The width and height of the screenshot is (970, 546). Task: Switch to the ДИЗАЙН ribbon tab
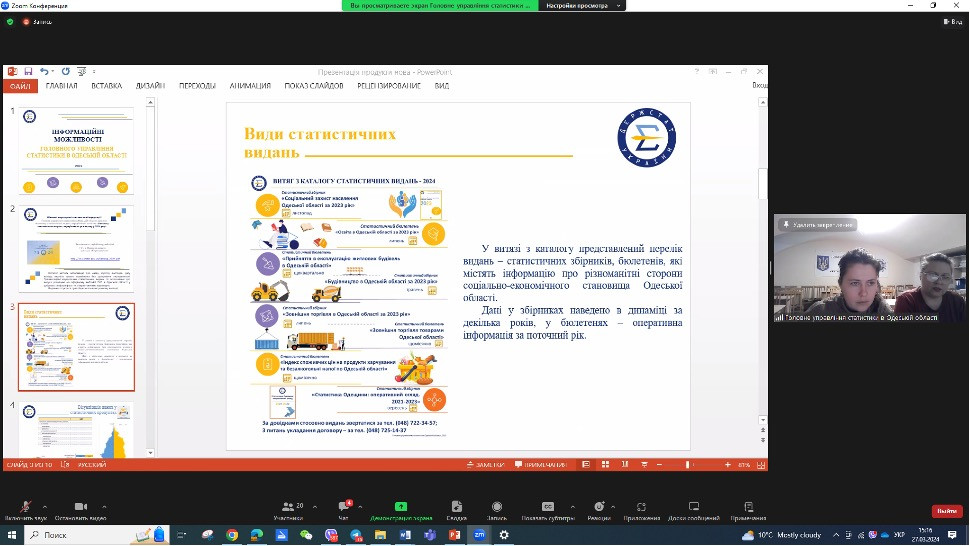150,86
